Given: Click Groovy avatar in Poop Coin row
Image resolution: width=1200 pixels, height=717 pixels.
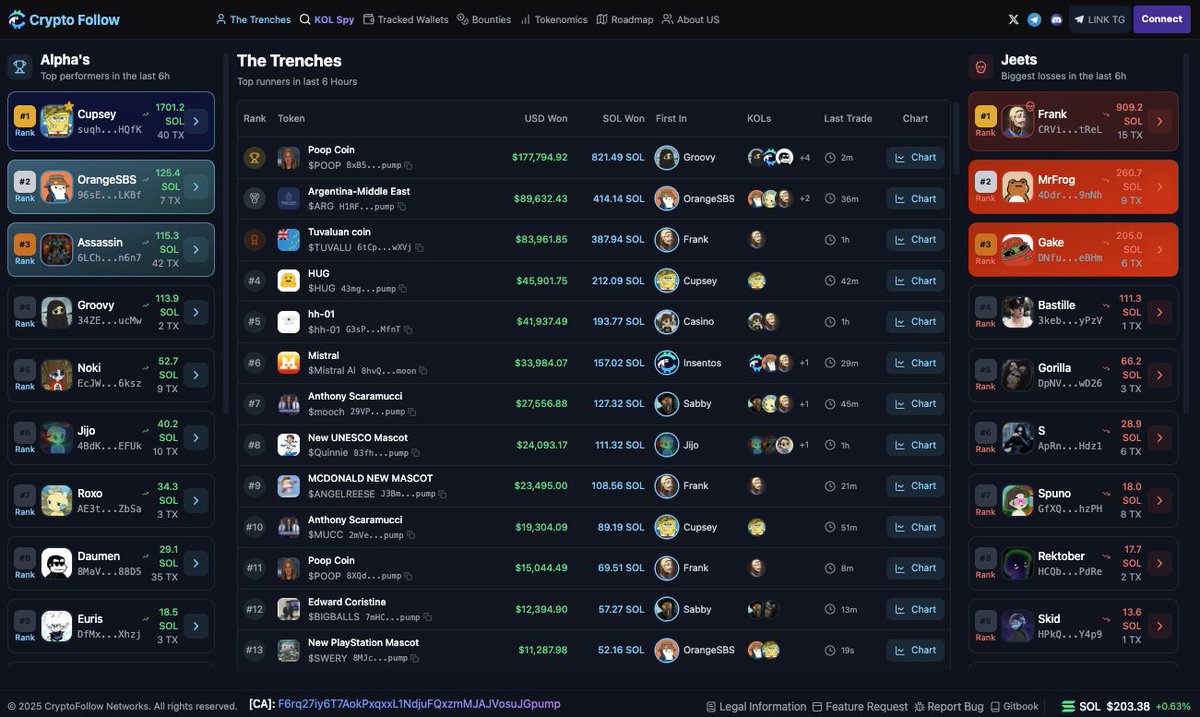Looking at the screenshot, I should click(666, 157).
